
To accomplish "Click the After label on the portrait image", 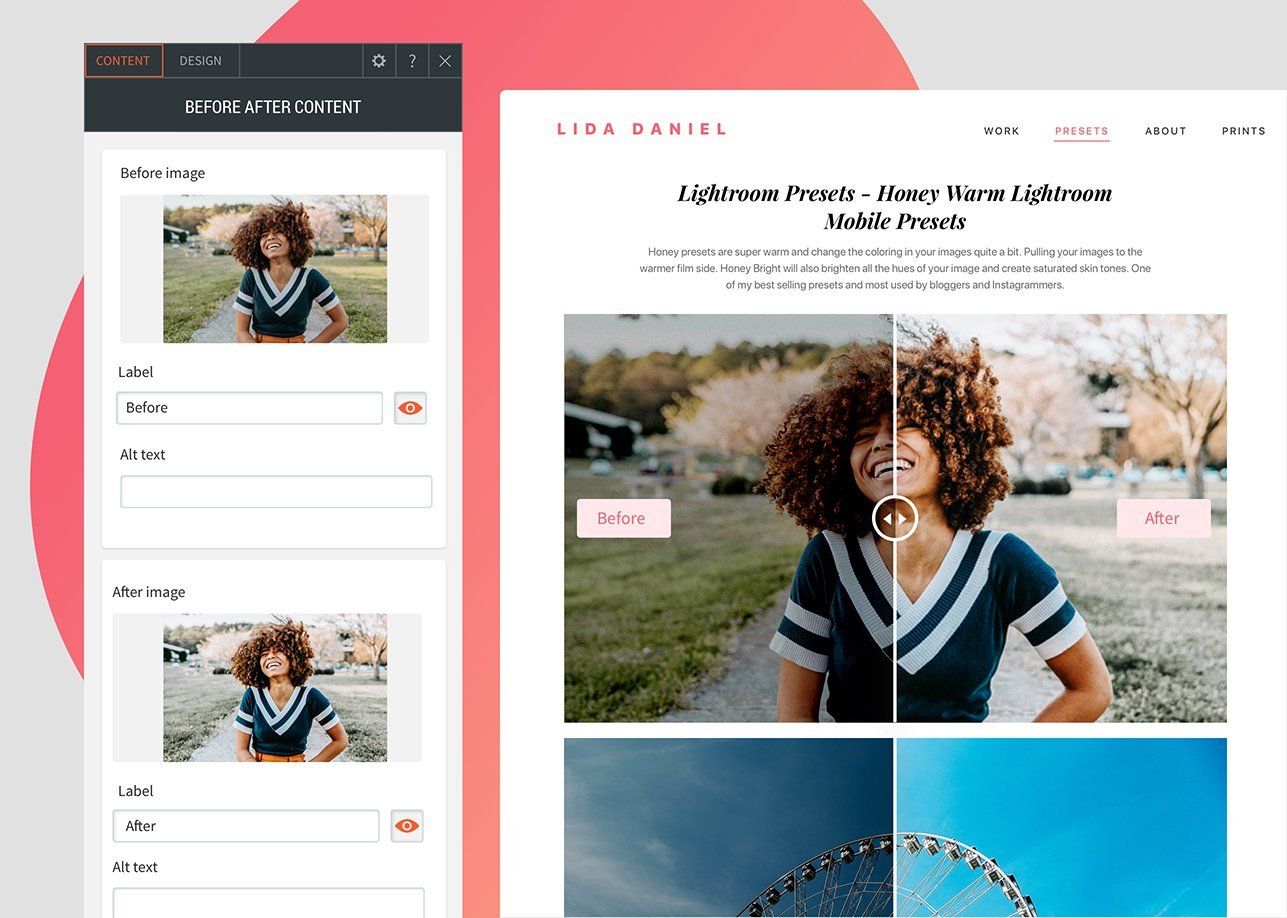I will [x=1163, y=518].
